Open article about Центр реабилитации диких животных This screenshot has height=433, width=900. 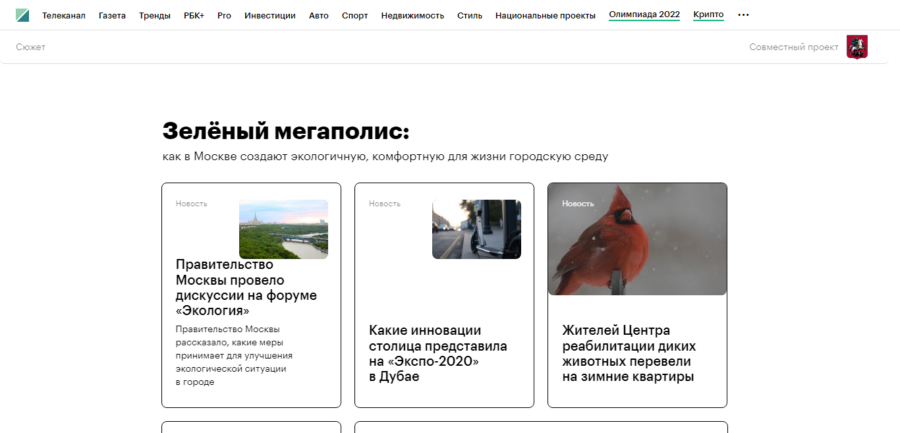coord(629,353)
